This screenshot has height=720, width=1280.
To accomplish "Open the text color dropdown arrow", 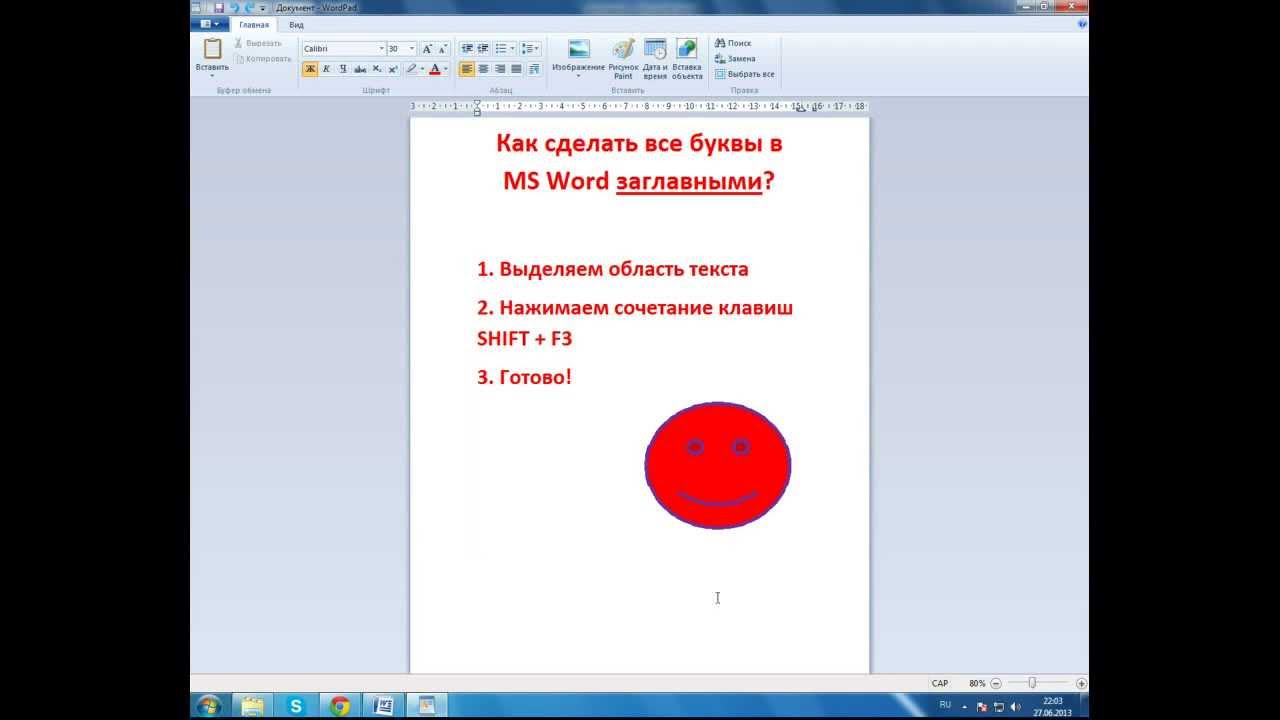I will [x=446, y=69].
